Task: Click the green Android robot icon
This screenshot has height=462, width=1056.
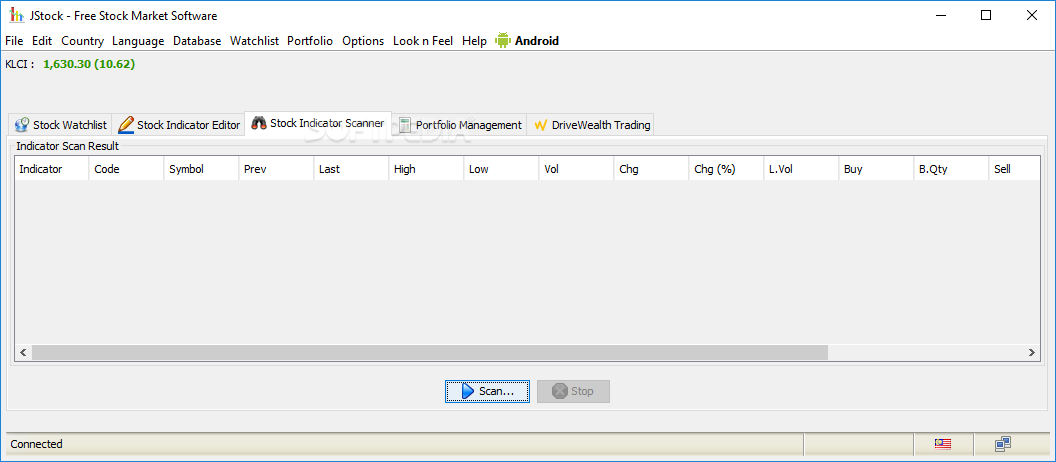Action: coord(502,40)
